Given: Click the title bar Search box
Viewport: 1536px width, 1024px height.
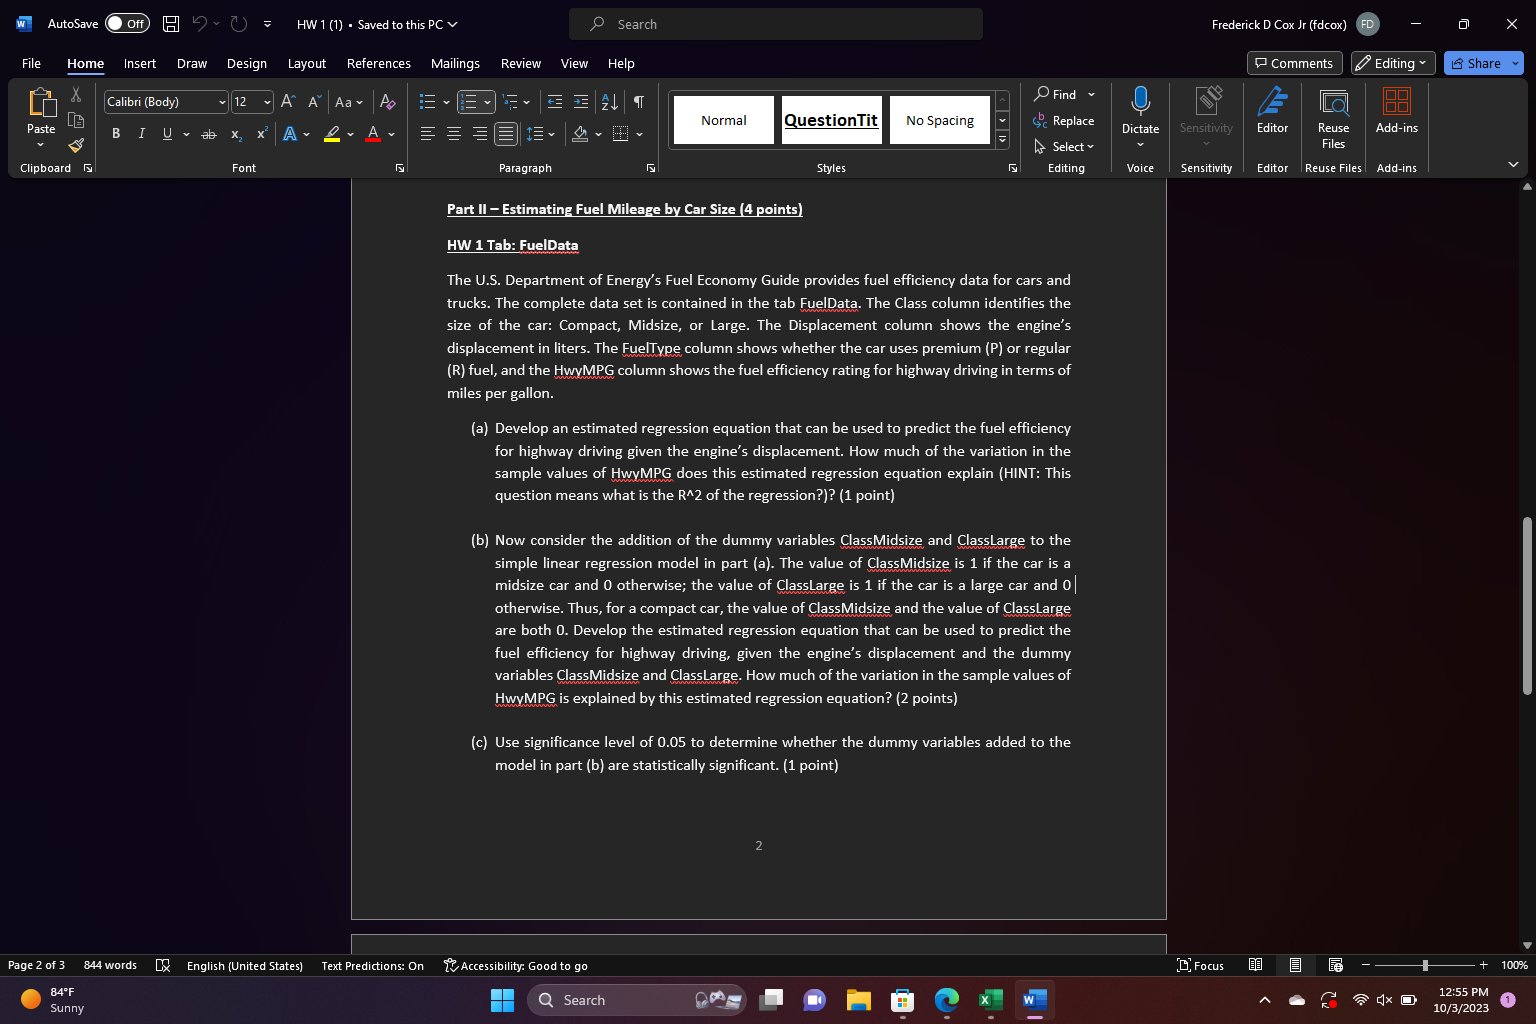Looking at the screenshot, I should pyautogui.click(x=776, y=24).
